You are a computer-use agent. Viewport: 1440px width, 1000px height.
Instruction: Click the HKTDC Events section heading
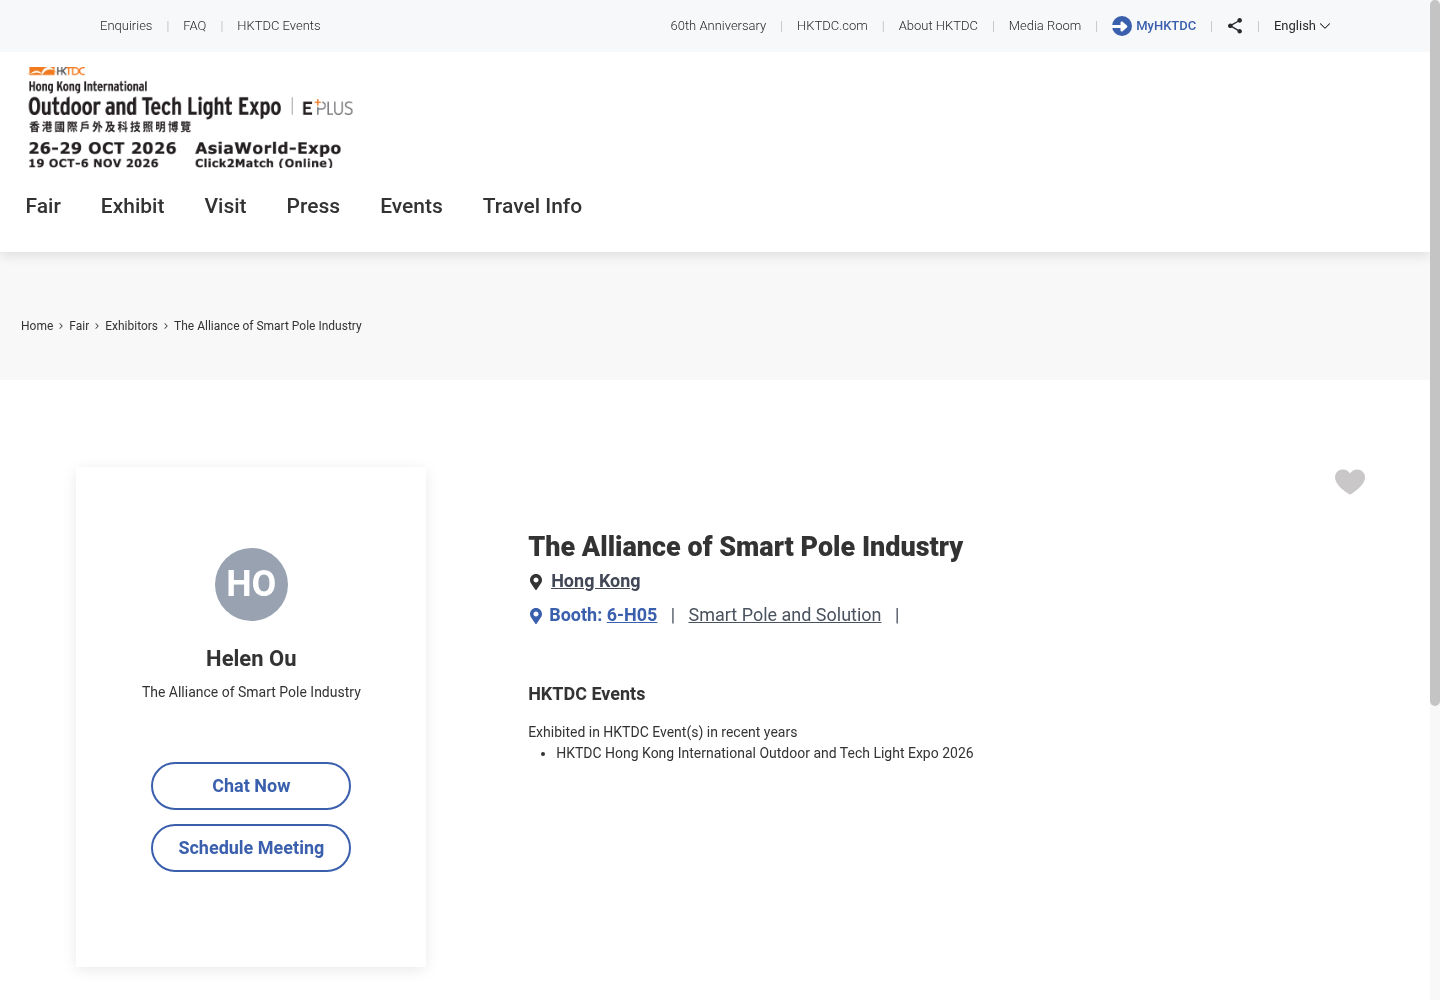586,694
